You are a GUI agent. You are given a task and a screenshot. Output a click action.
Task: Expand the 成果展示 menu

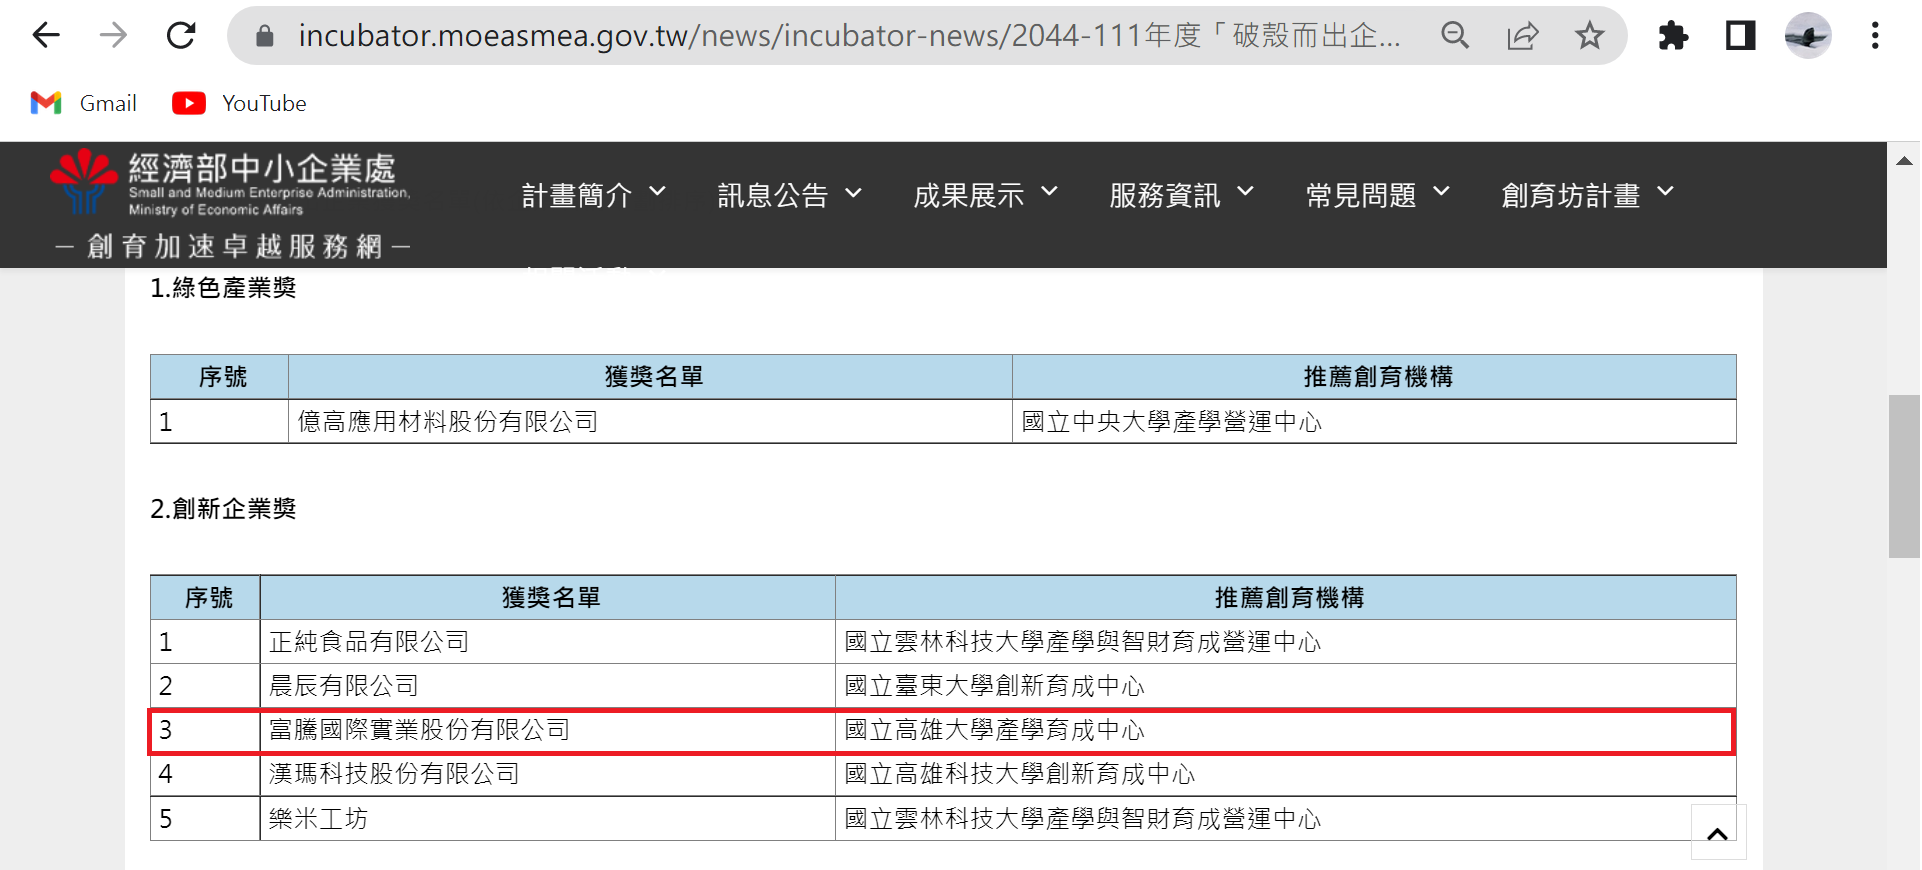click(986, 195)
